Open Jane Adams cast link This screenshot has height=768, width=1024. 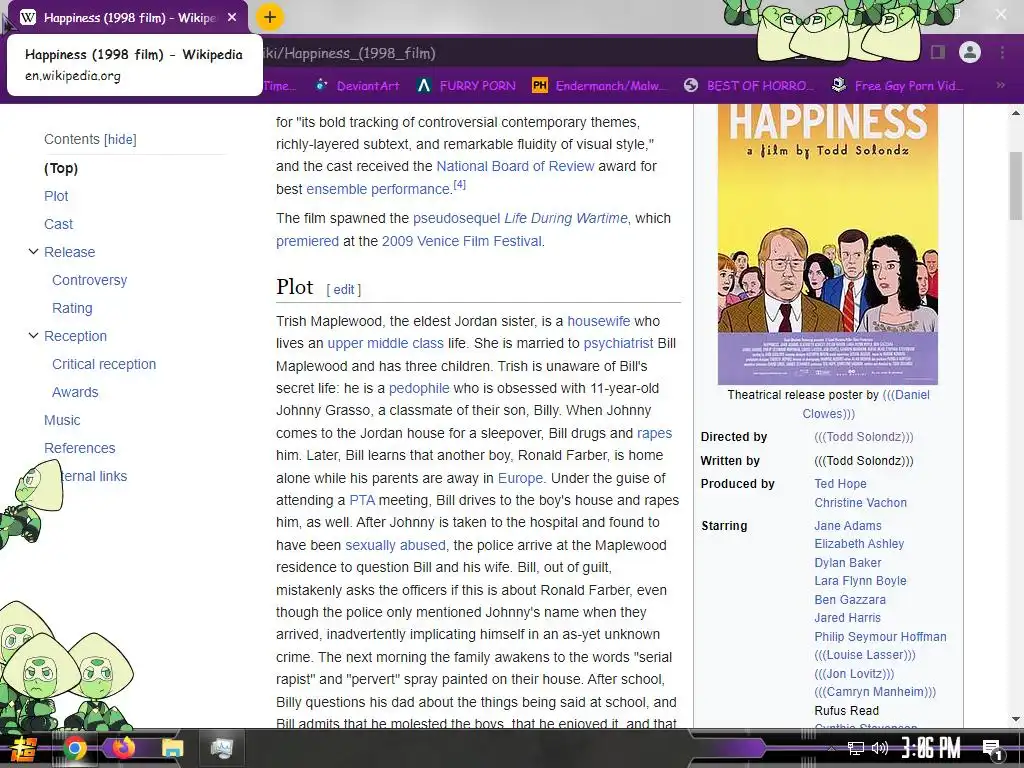click(848, 526)
